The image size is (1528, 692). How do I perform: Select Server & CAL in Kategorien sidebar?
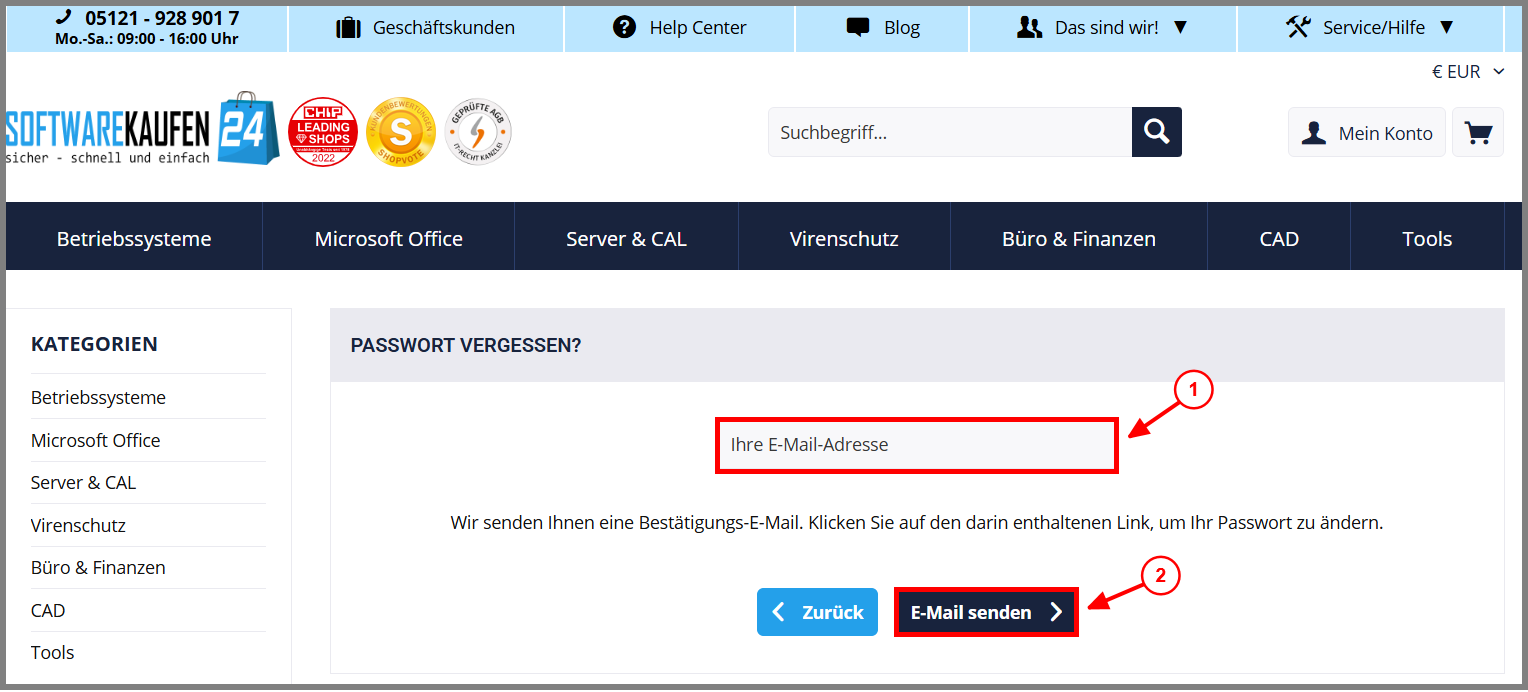tap(83, 483)
